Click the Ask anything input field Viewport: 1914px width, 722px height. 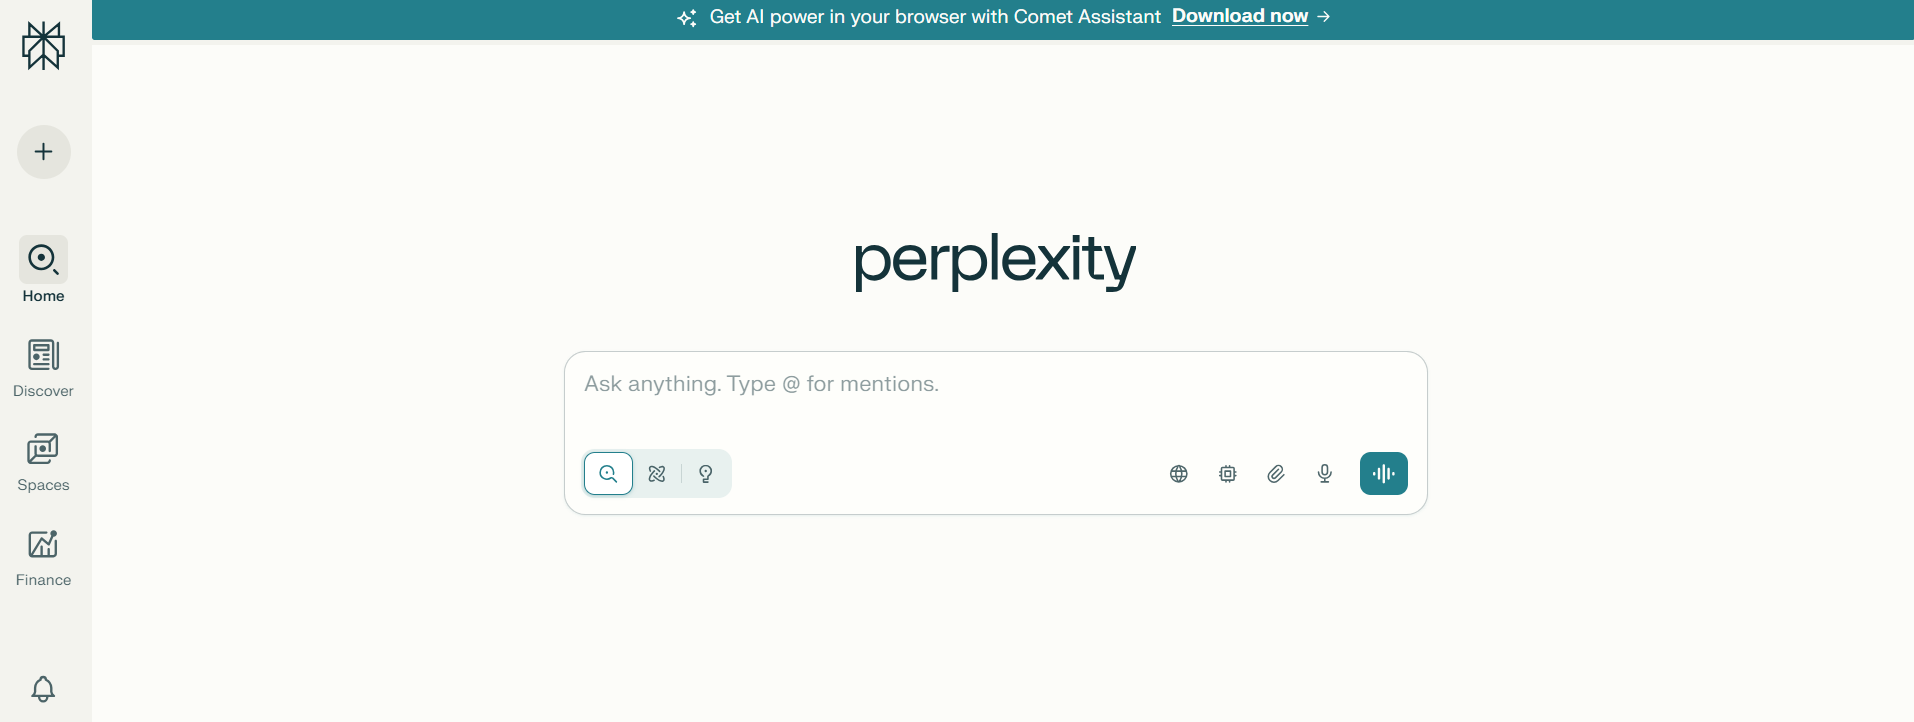tap(993, 384)
